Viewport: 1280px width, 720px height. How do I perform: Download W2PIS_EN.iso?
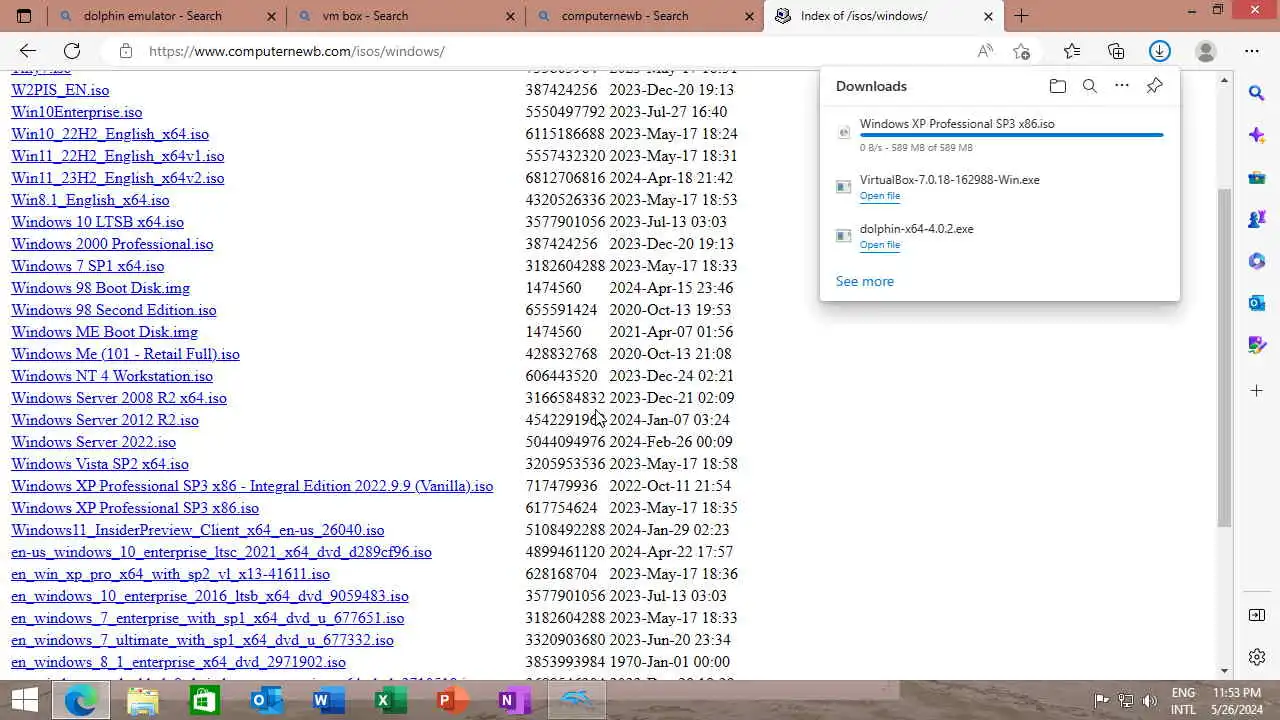[60, 90]
